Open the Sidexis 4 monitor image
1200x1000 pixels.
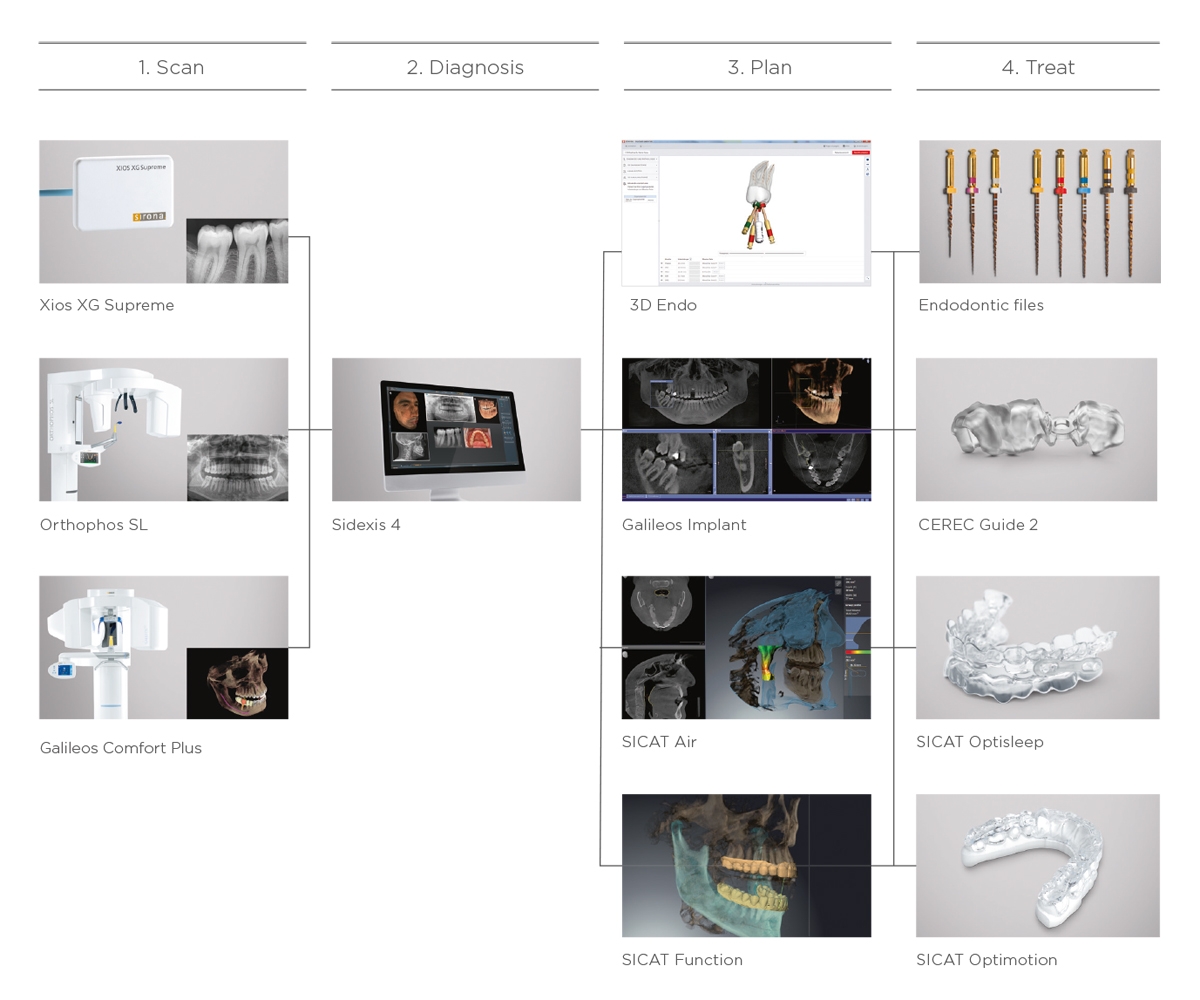pyautogui.click(x=456, y=430)
